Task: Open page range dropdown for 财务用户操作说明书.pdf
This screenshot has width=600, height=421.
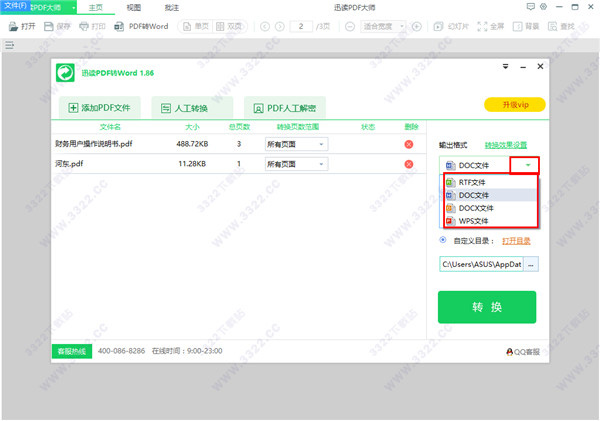Action: [321, 144]
